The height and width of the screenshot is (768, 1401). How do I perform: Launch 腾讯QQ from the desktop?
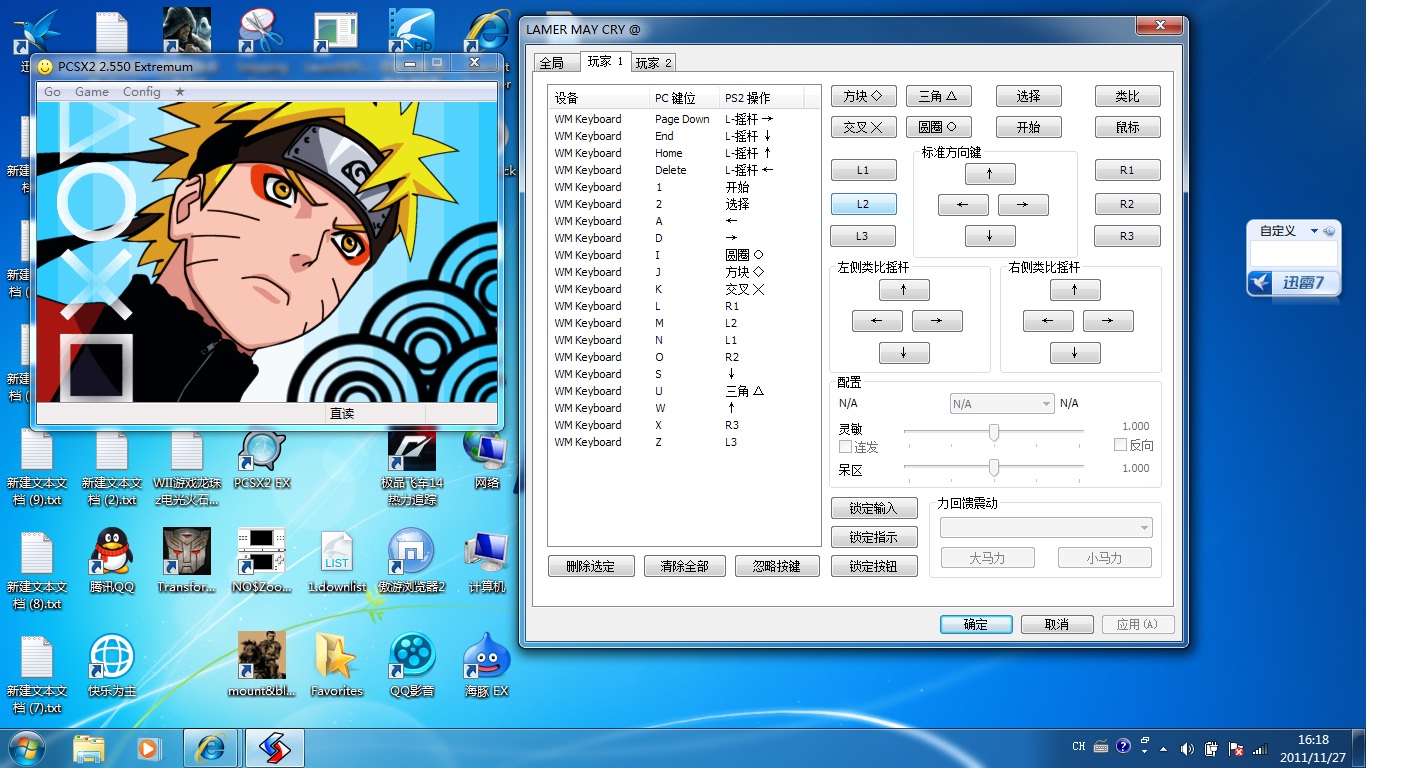(112, 560)
